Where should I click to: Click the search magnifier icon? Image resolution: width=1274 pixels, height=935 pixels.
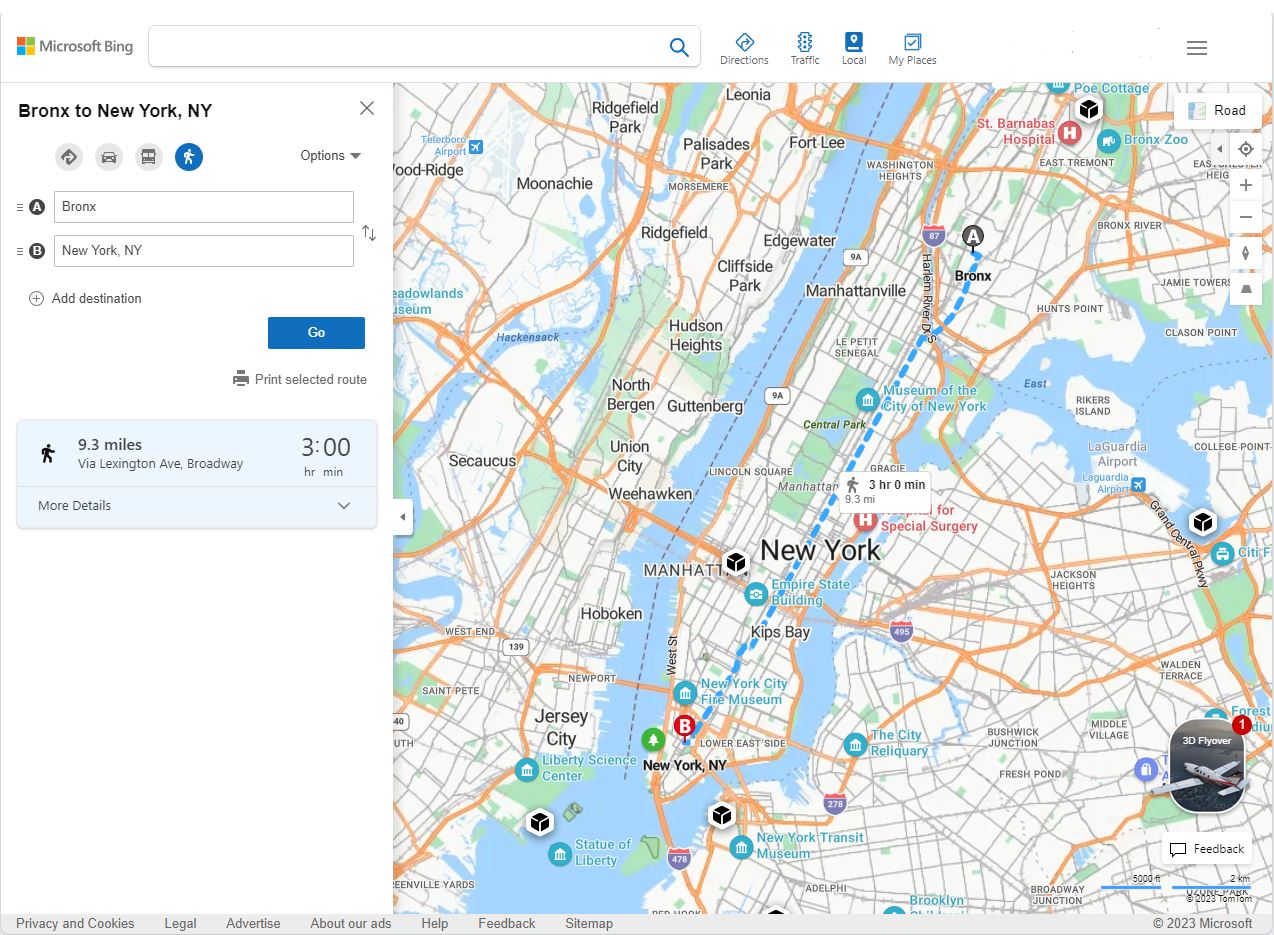[x=678, y=47]
